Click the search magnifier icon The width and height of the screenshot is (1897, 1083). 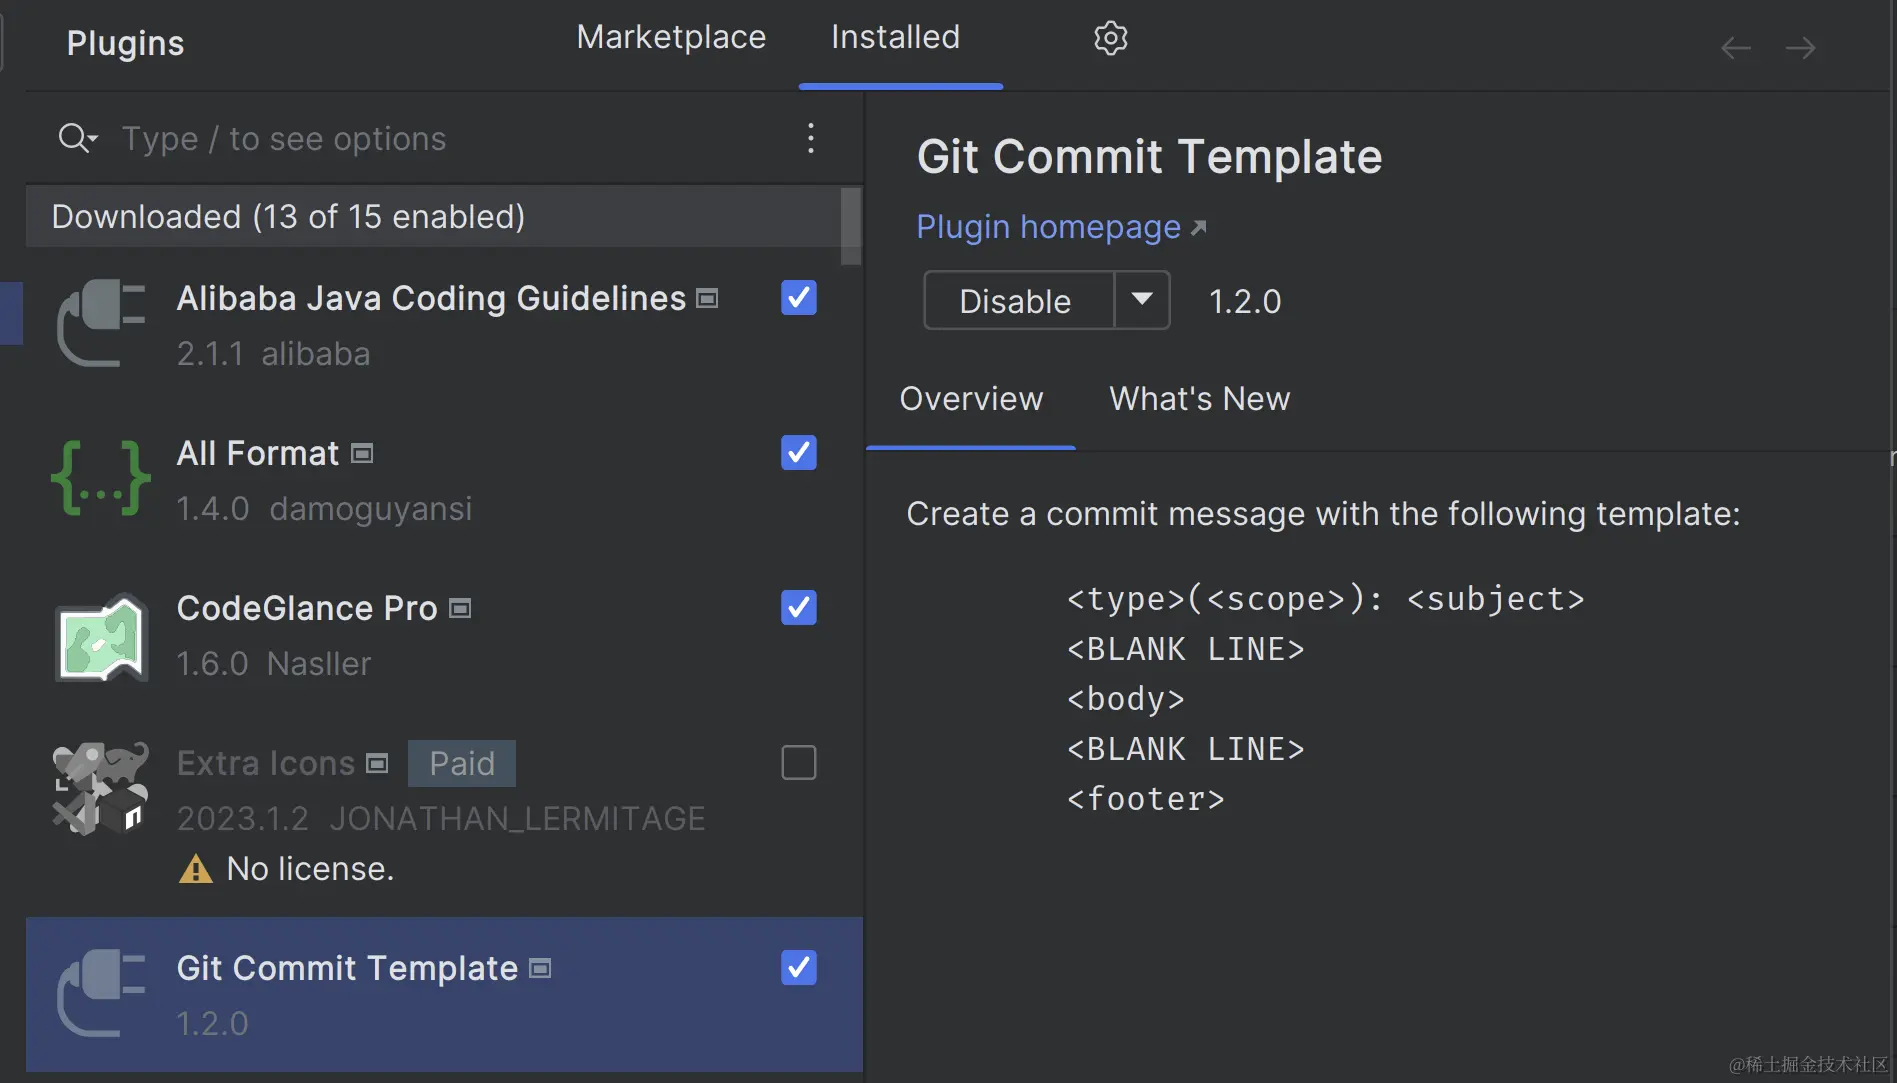pos(76,138)
